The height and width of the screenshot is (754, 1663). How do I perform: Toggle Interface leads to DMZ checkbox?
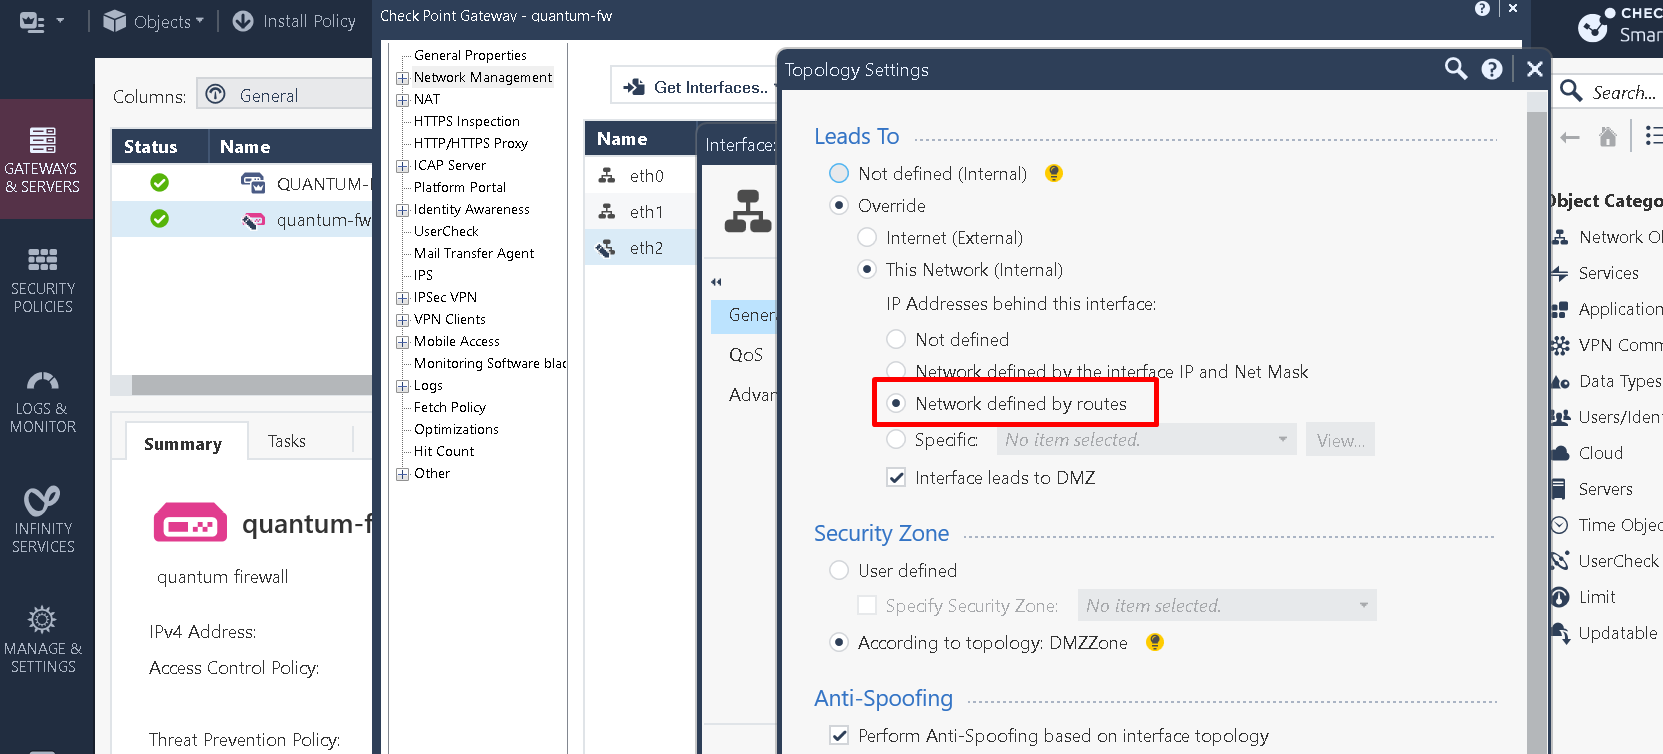click(x=896, y=477)
